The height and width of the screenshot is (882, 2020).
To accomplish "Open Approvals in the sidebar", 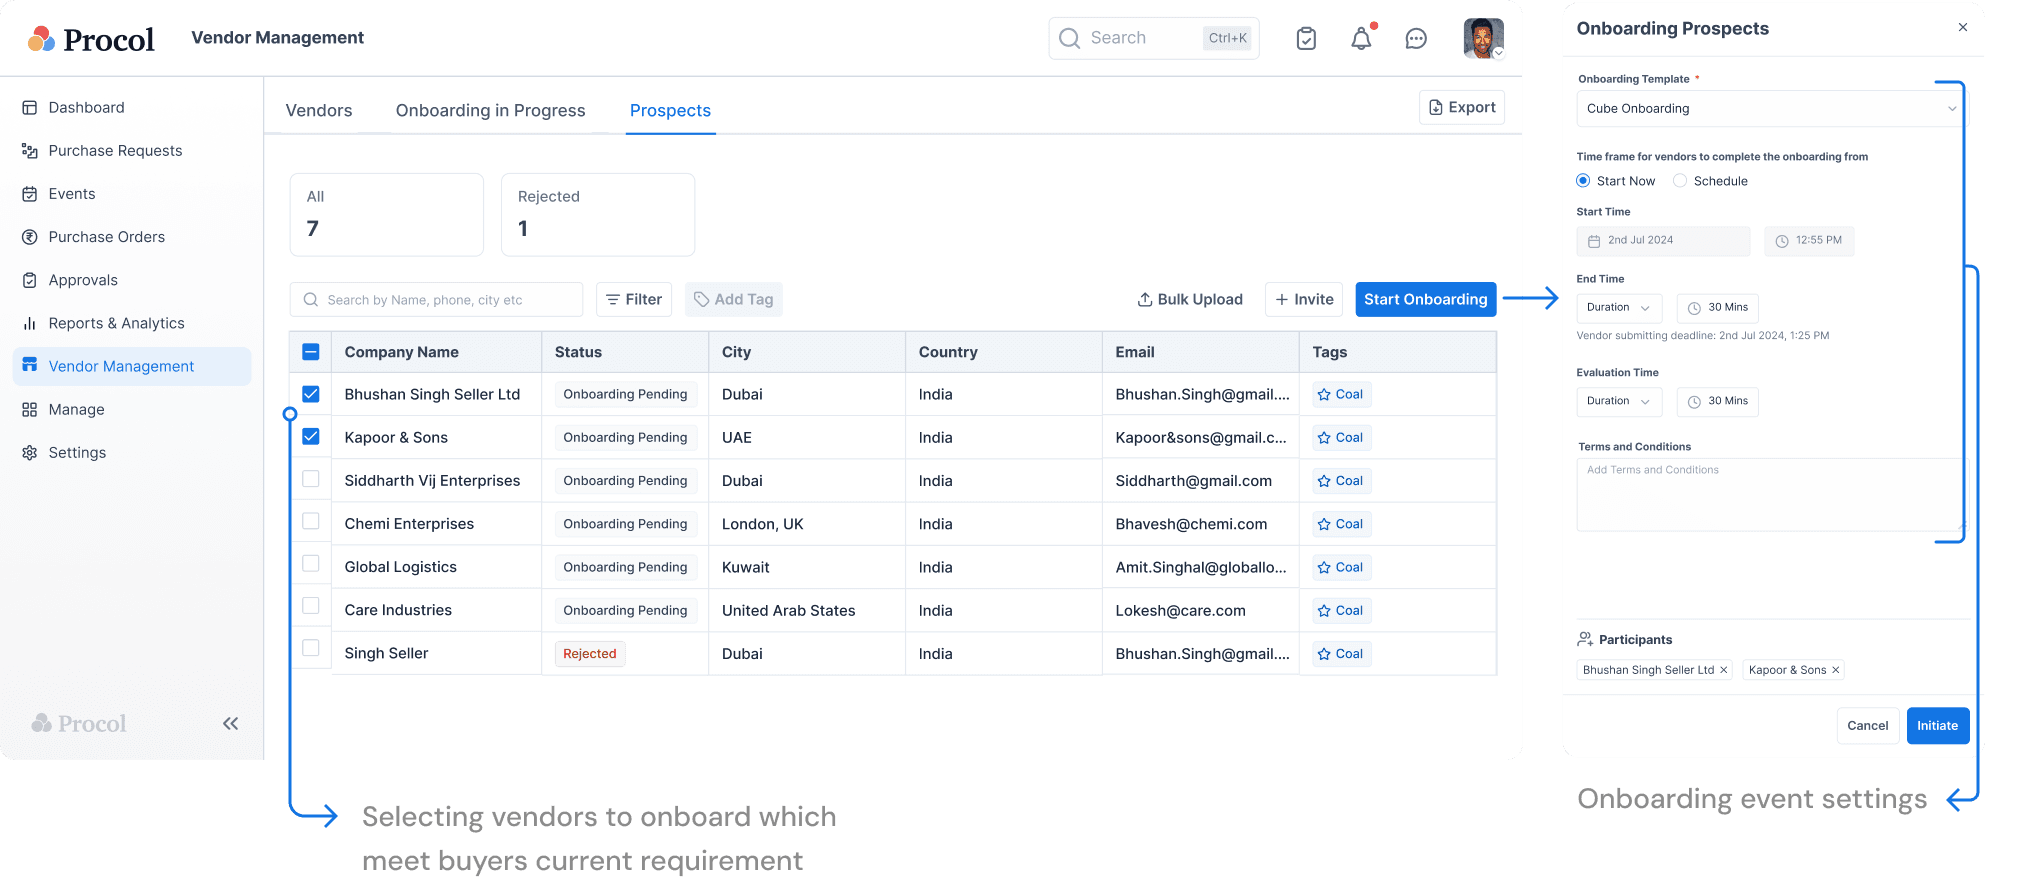I will [70, 280].
